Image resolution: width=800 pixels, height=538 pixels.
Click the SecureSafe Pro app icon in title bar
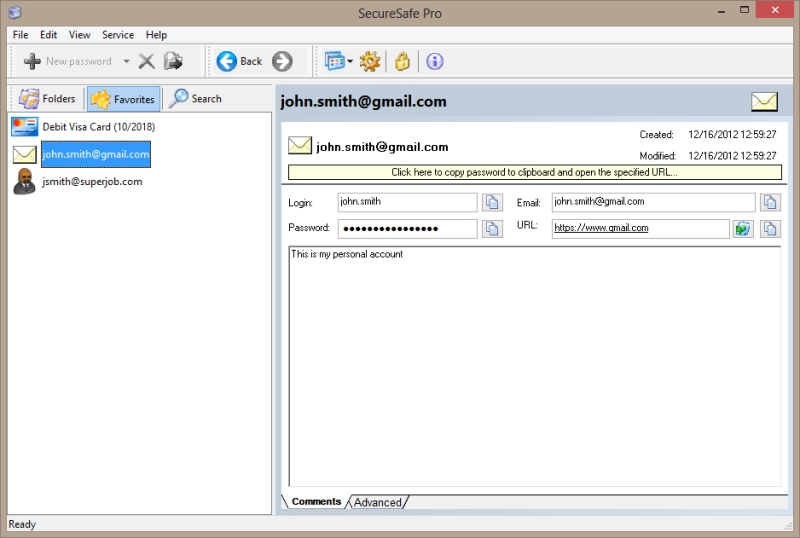click(15, 12)
